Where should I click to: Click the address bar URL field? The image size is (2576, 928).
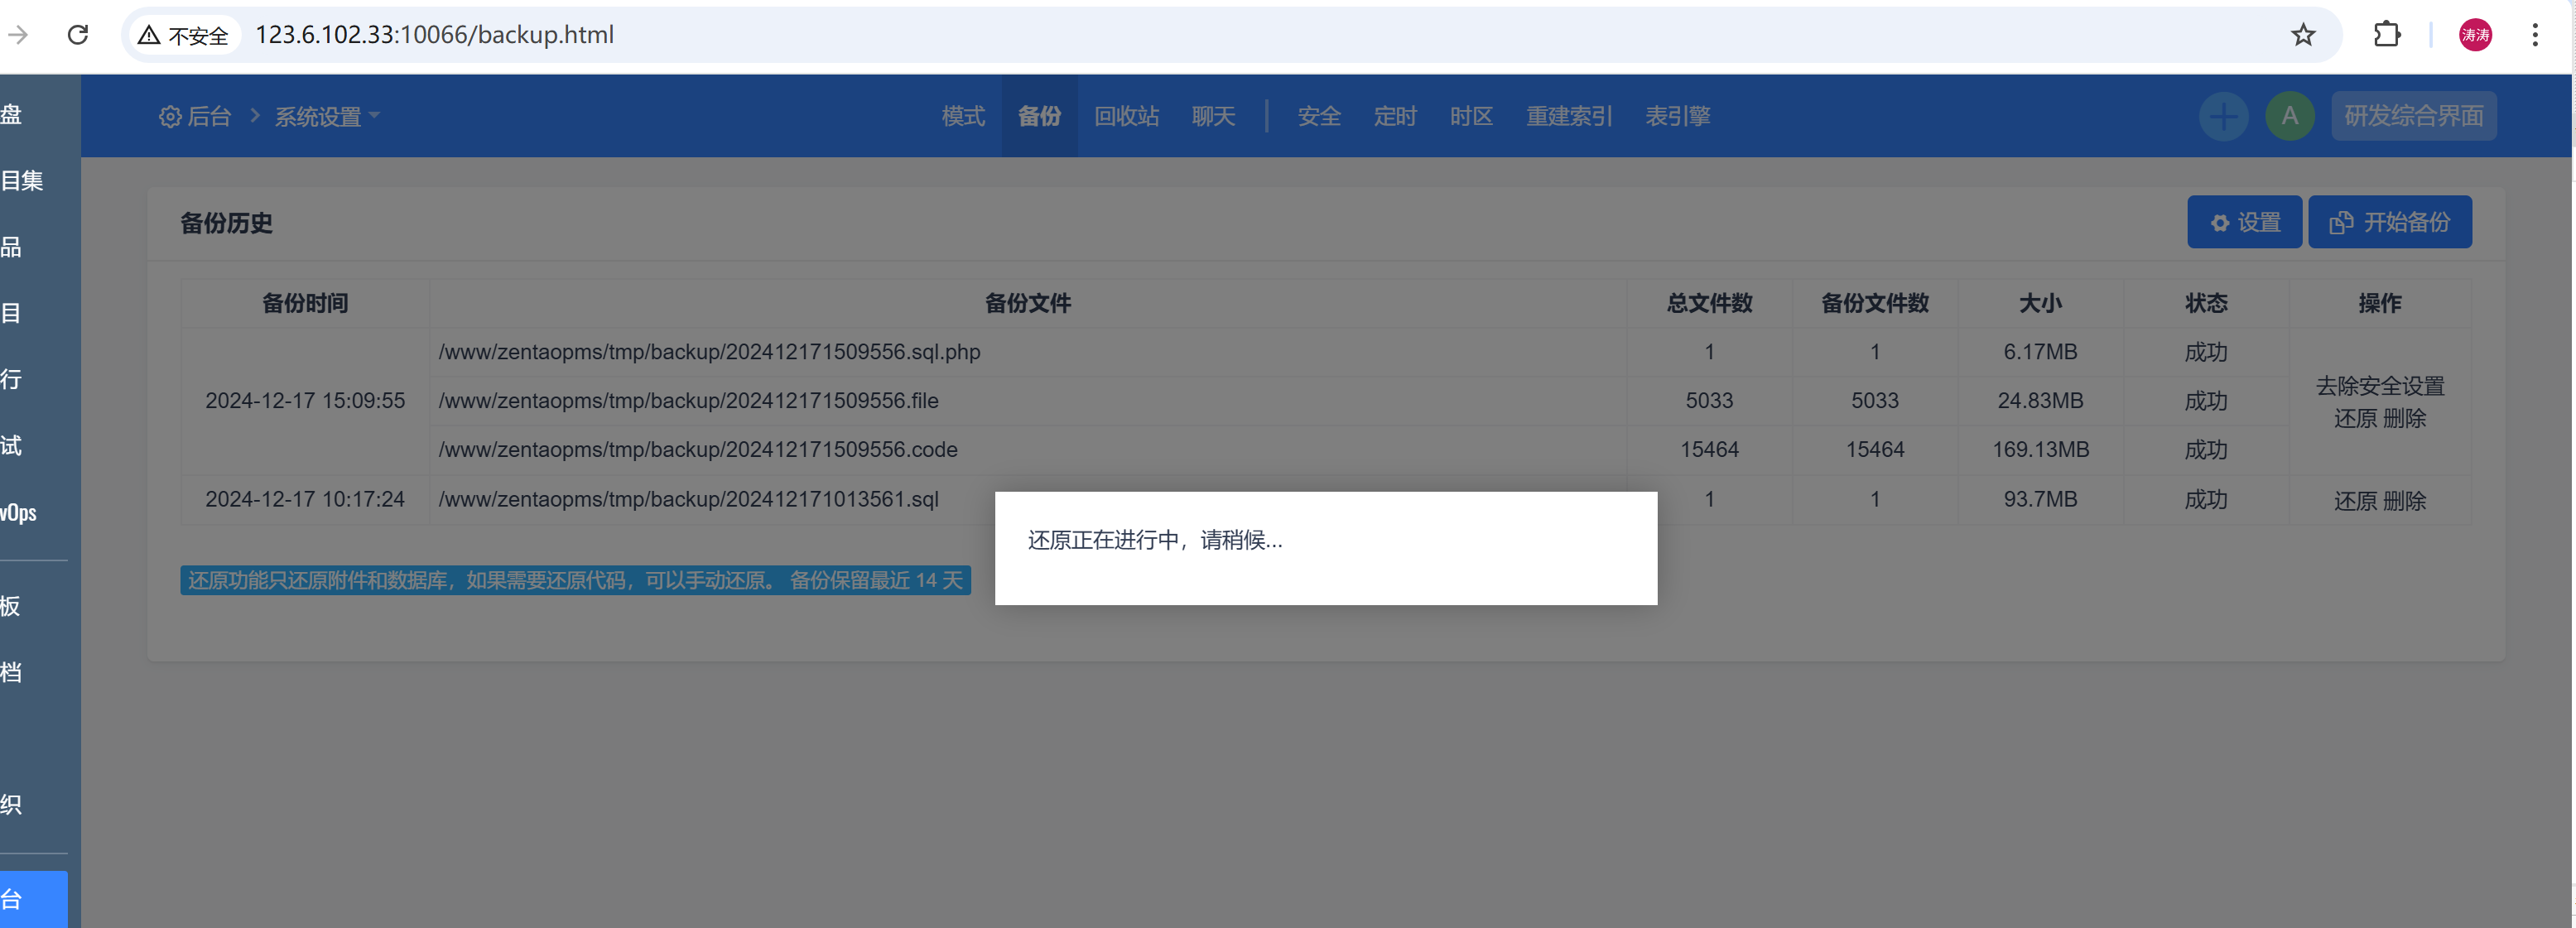pos(434,34)
